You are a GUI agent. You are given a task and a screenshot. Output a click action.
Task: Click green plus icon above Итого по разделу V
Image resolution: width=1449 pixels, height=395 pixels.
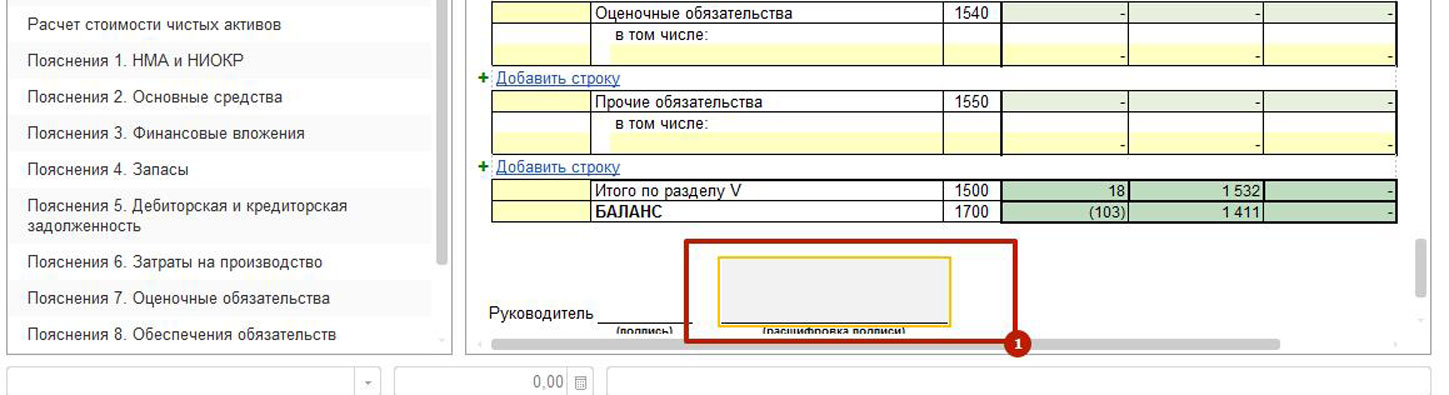click(x=483, y=167)
